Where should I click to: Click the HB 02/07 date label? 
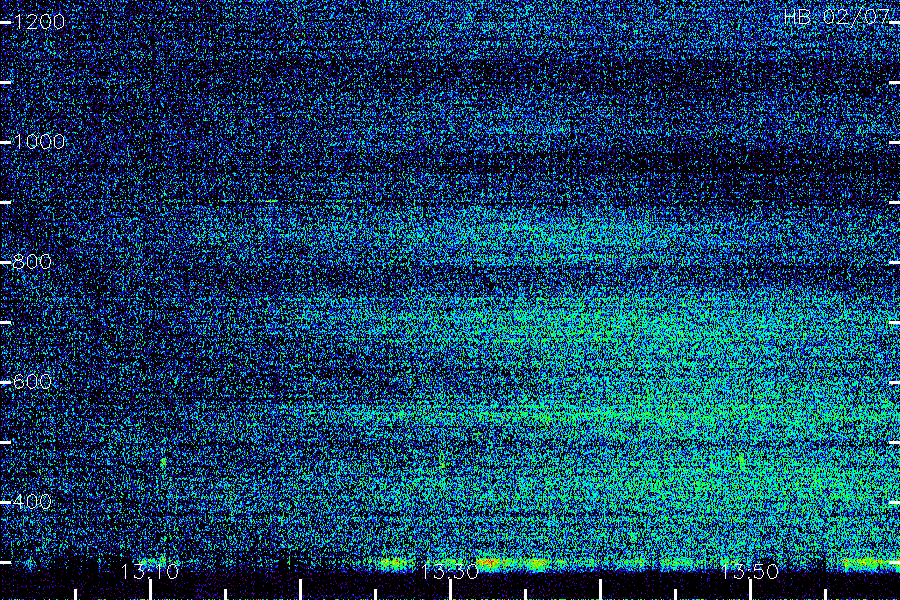pos(836,17)
